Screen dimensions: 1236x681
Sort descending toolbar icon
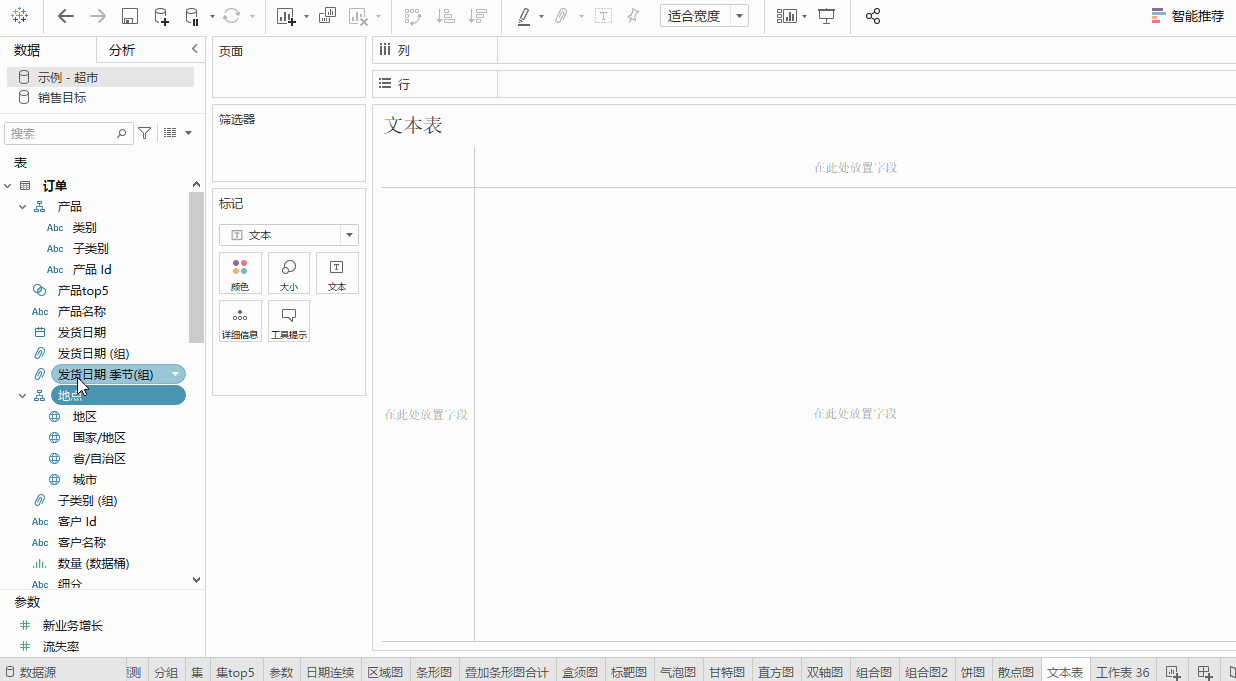[x=478, y=16]
